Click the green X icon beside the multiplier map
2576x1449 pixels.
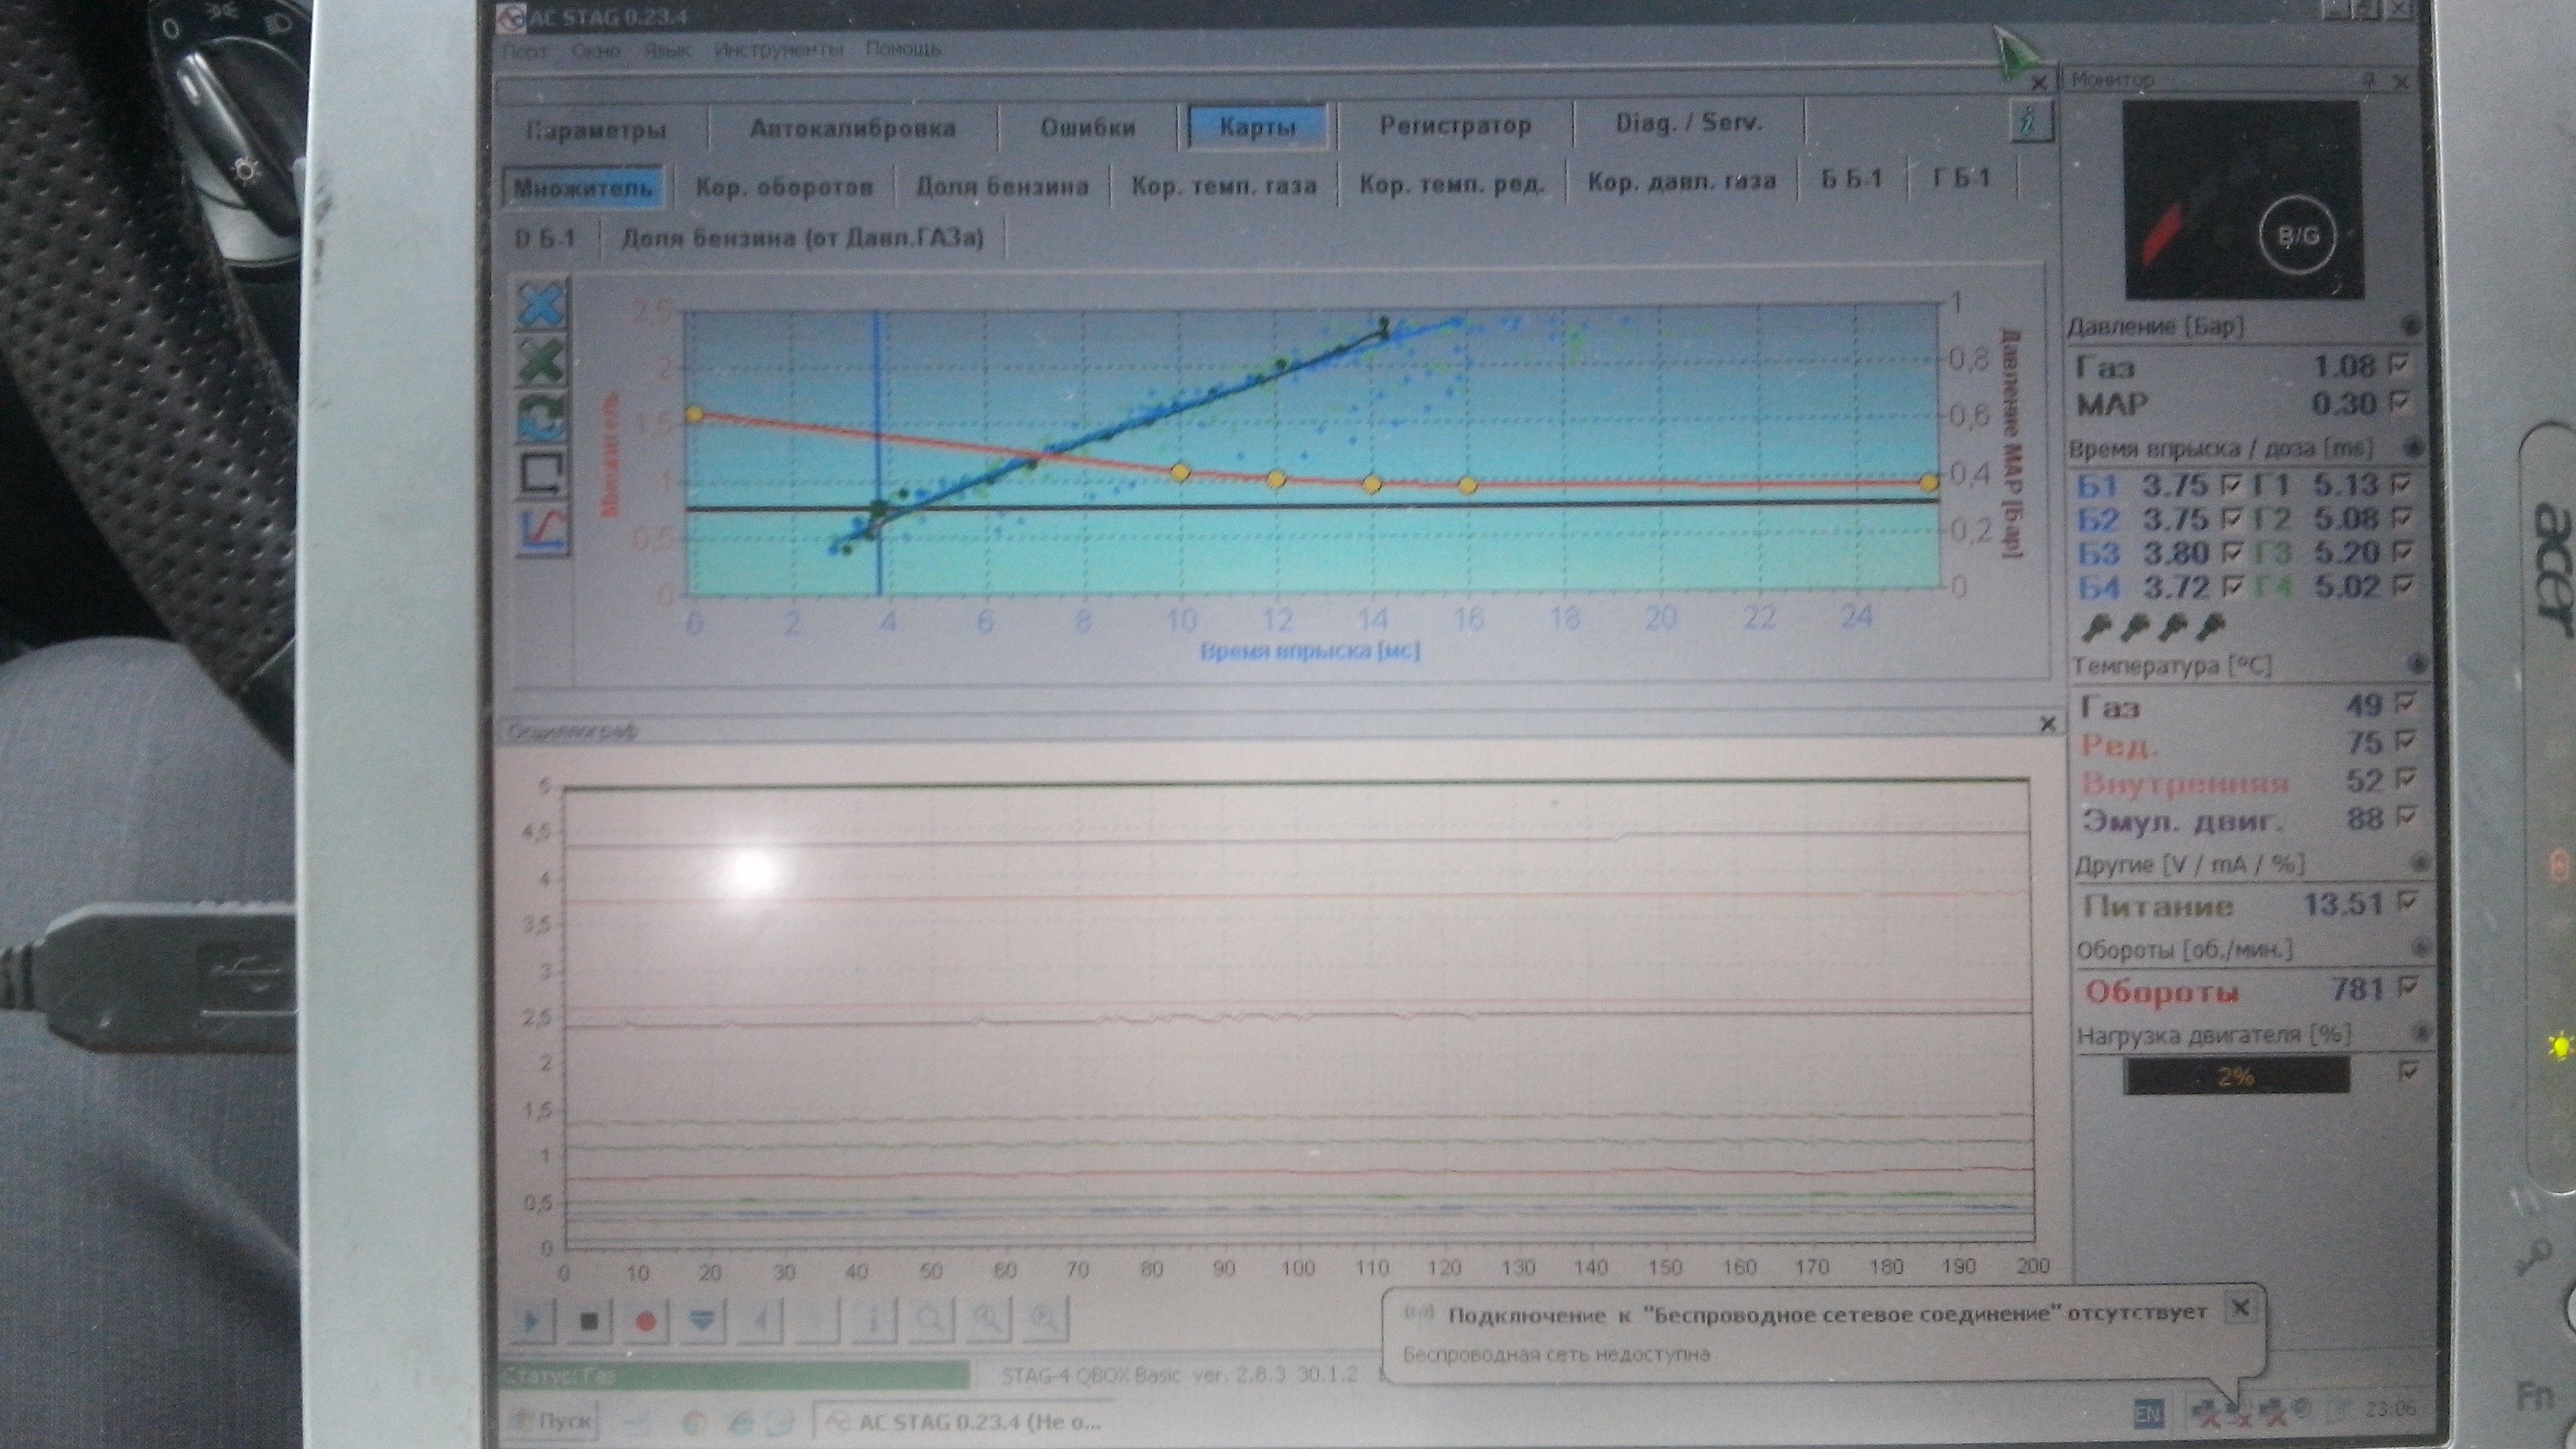543,362
